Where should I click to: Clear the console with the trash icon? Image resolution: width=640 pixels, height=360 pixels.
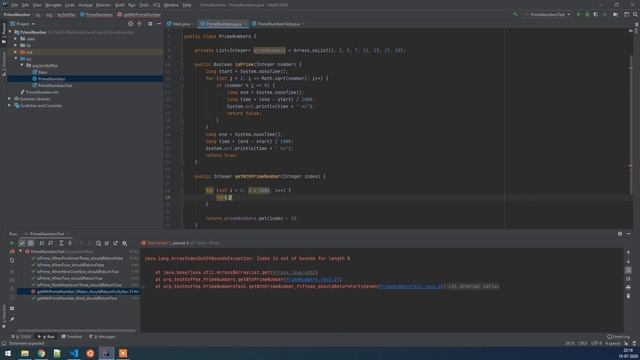(x=628, y=296)
